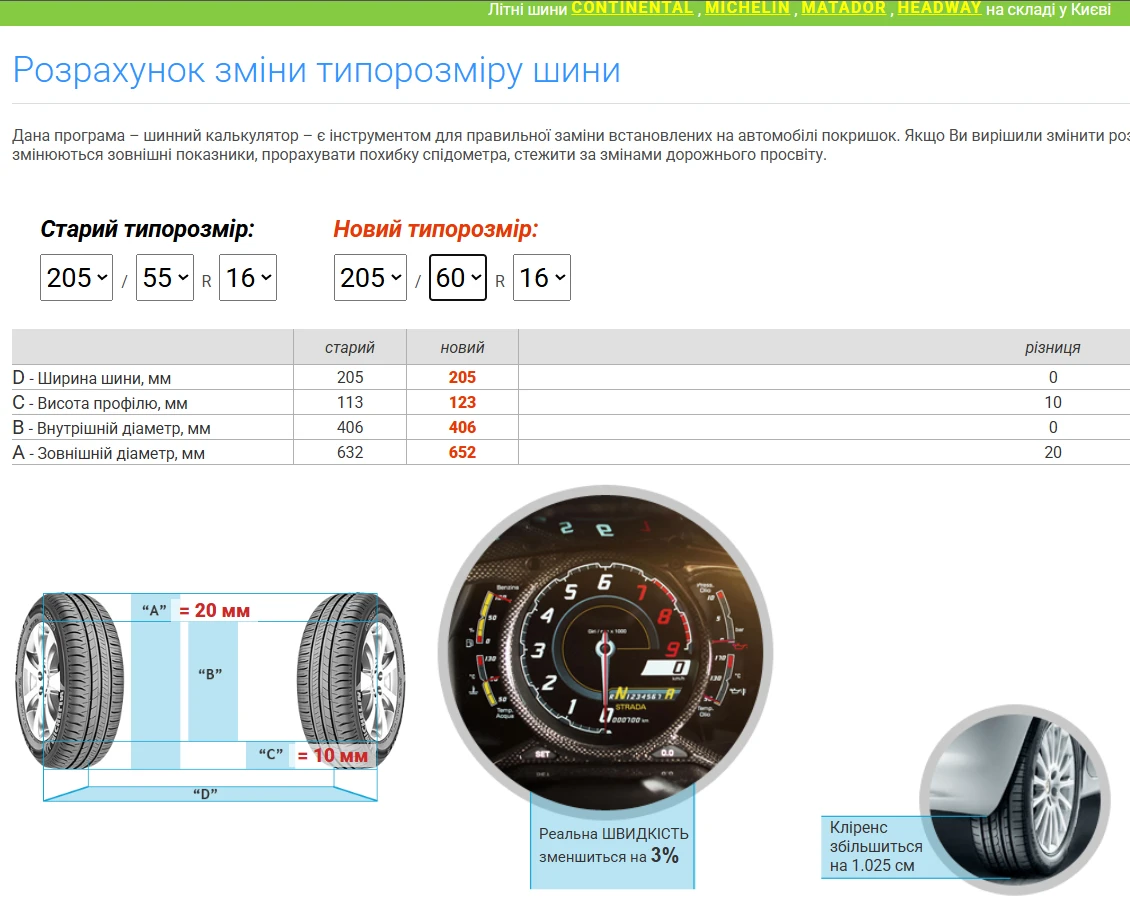
Task: Click the highlighted new value 652
Action: 461,452
